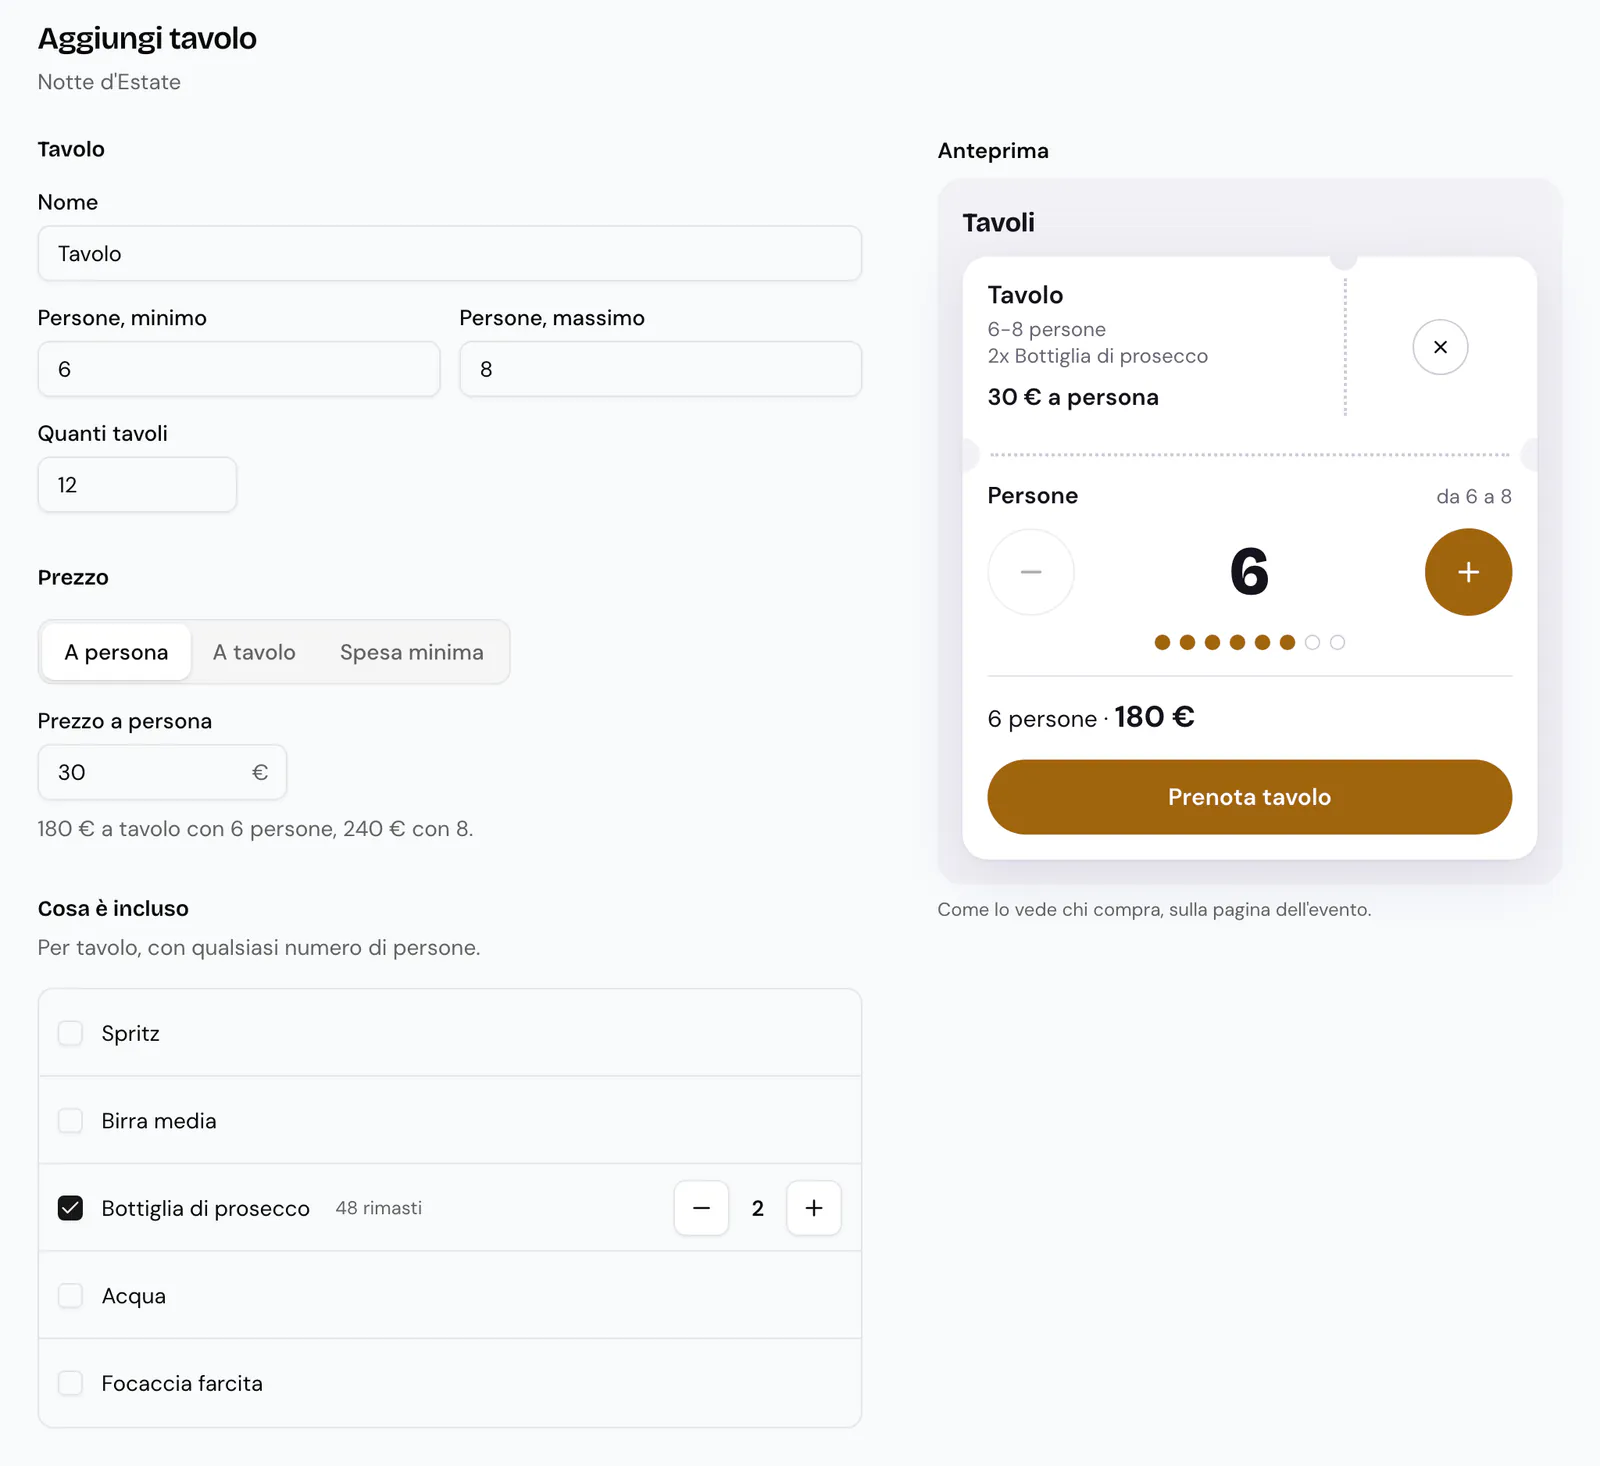Click the '6 persone · 180 €' total
Image resolution: width=1600 pixels, height=1466 pixels.
1091,717
